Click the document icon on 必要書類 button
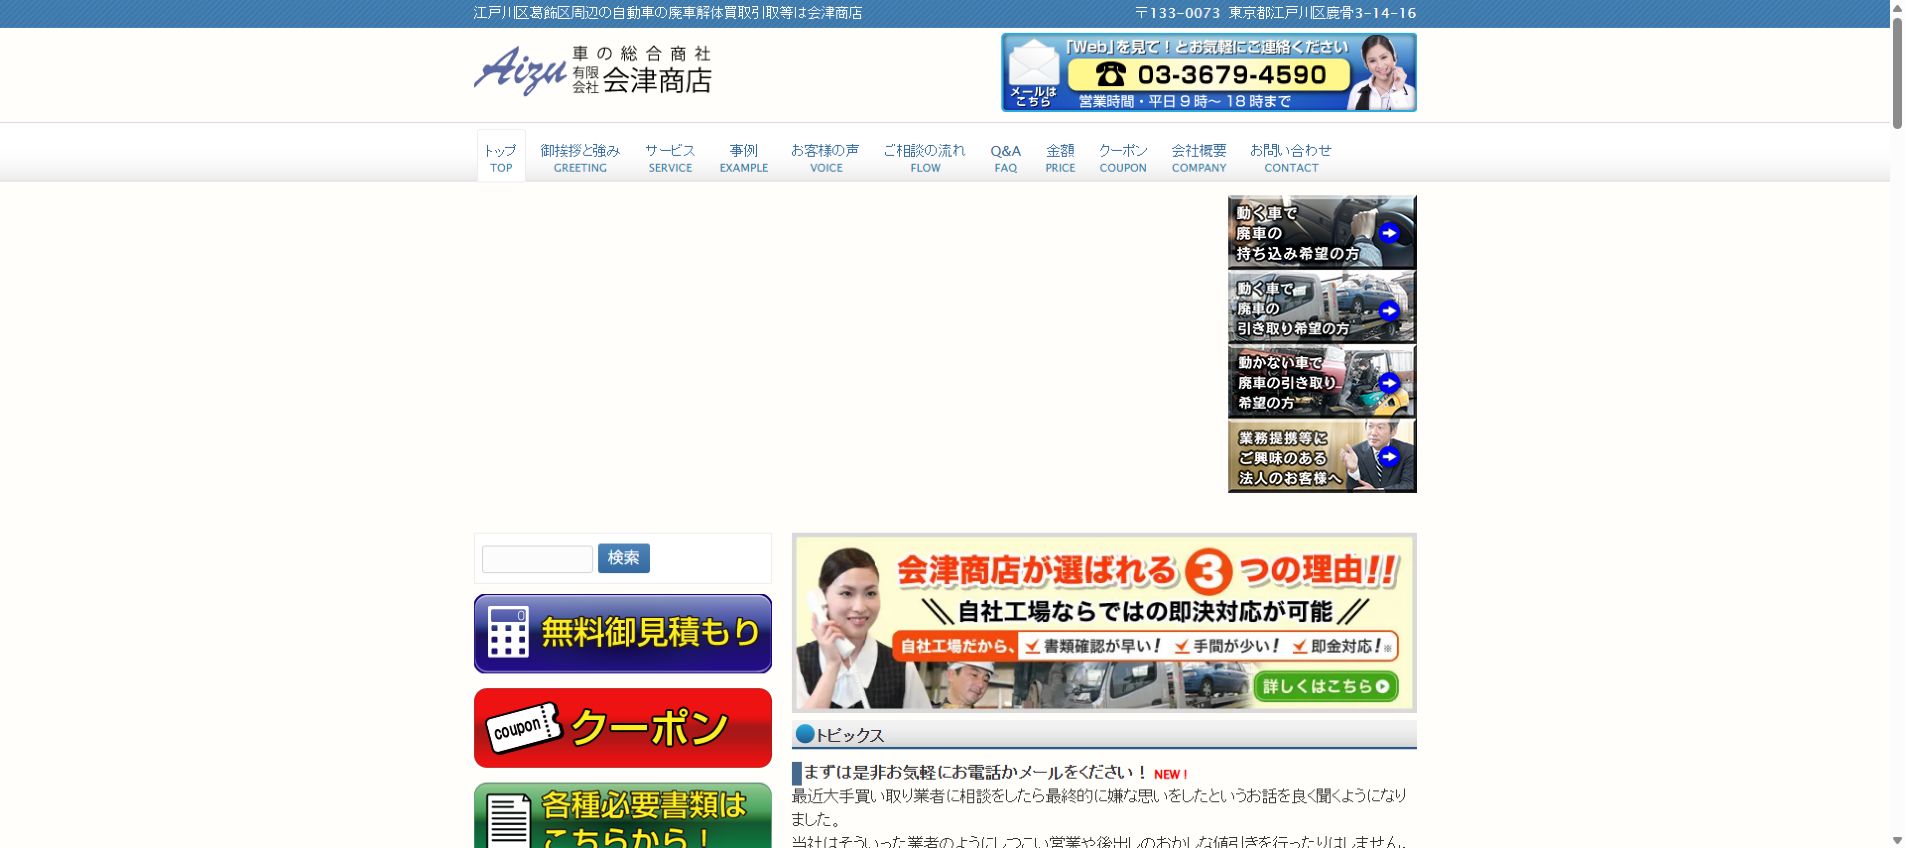 click(x=508, y=822)
